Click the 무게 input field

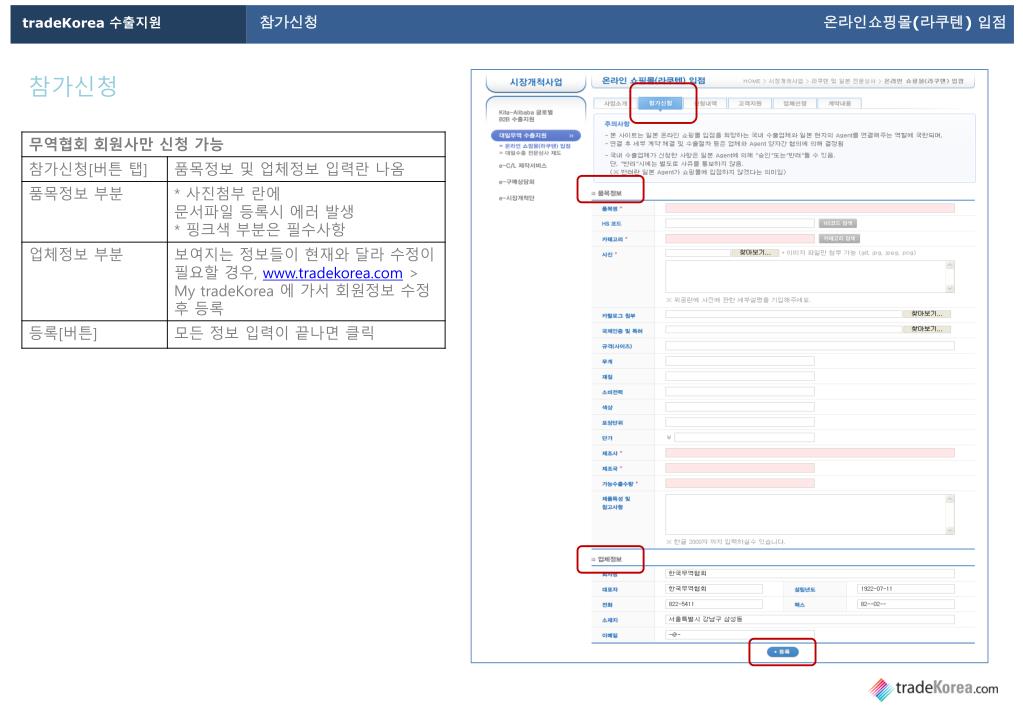tap(740, 361)
